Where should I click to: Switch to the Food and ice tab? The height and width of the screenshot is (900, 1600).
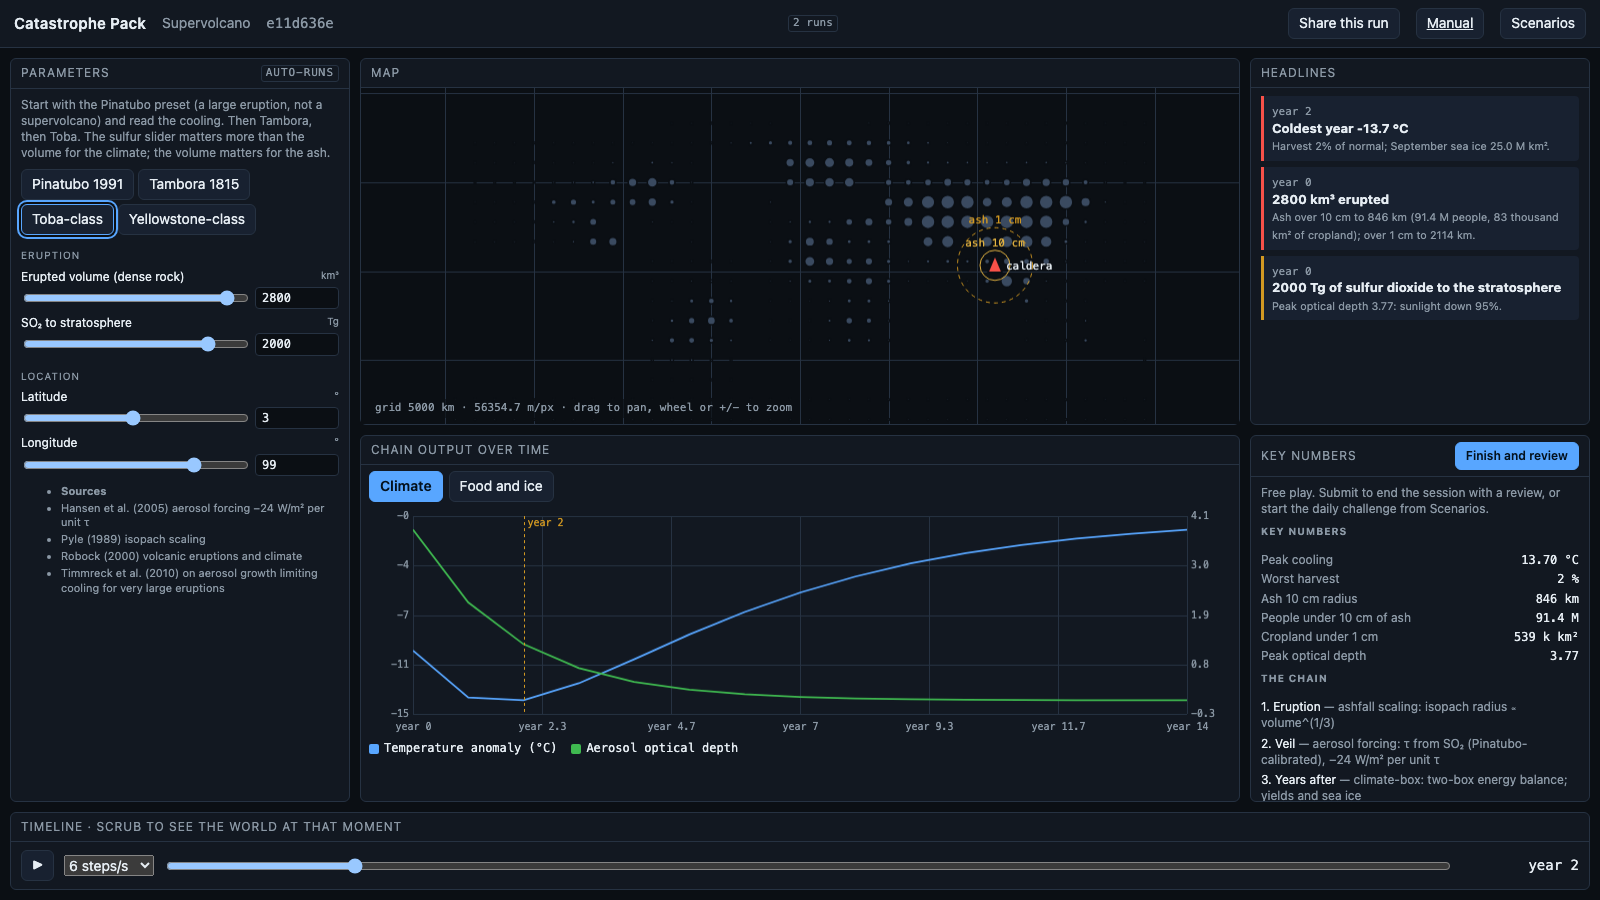tap(501, 486)
